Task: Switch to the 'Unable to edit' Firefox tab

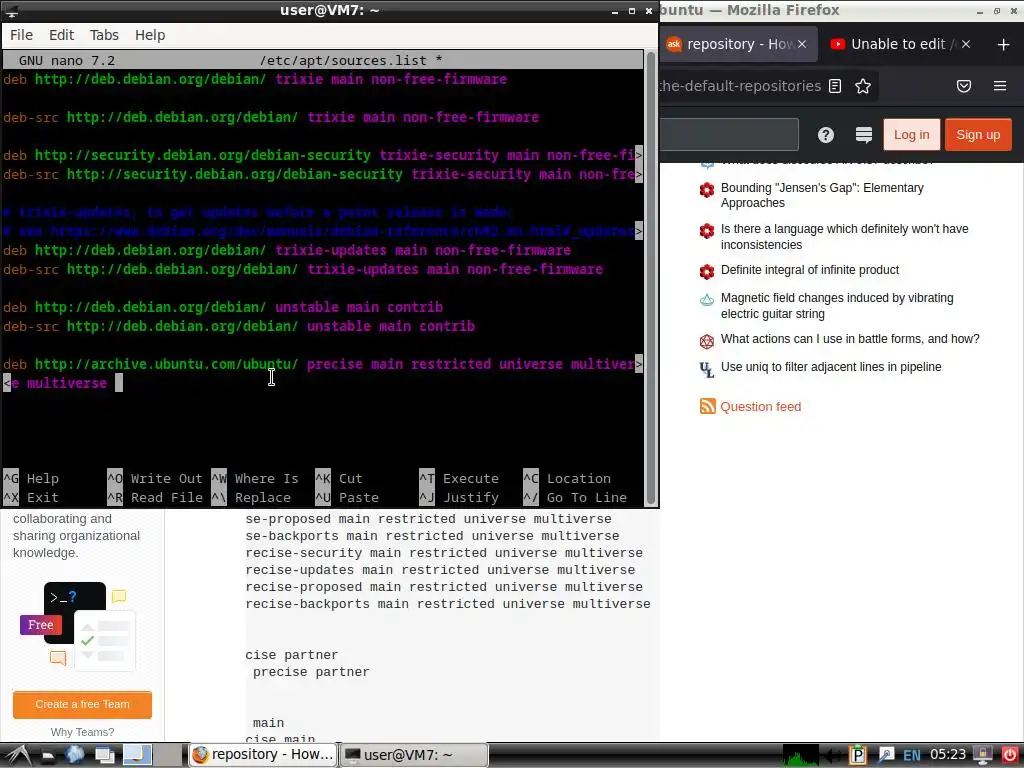Action: tap(900, 44)
